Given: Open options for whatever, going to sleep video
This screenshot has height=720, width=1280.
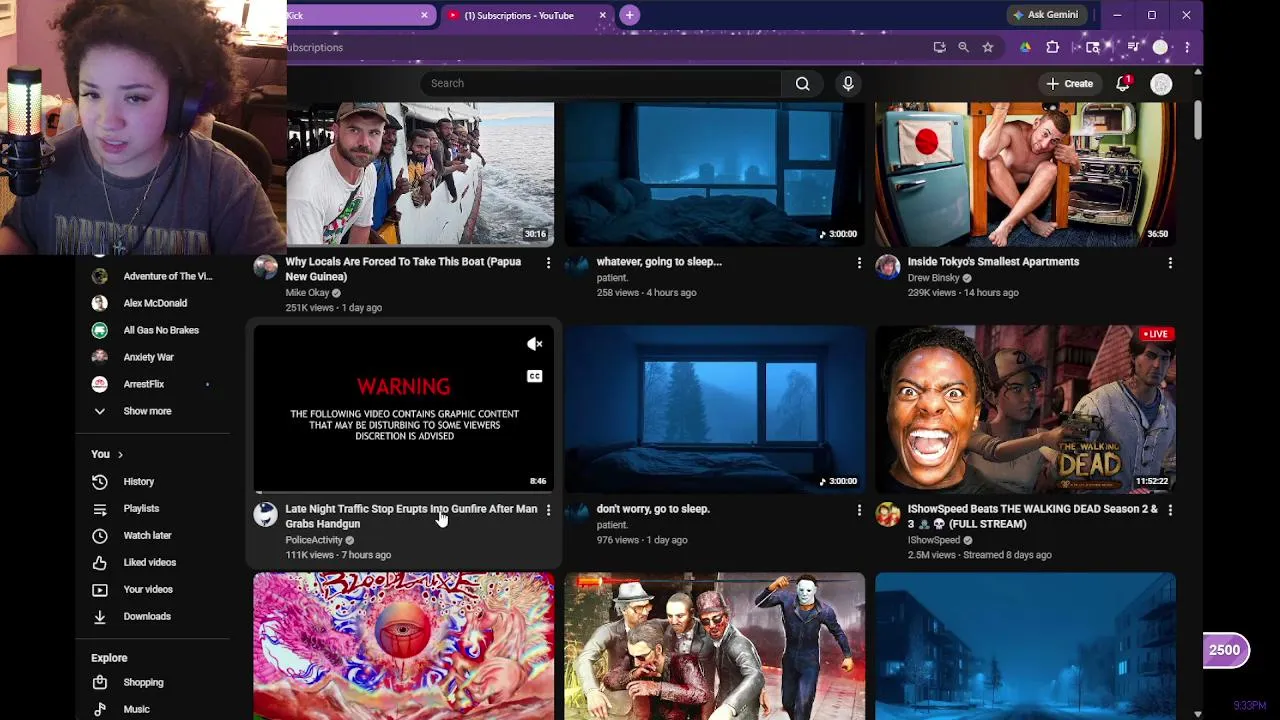Looking at the screenshot, I should coord(859,263).
